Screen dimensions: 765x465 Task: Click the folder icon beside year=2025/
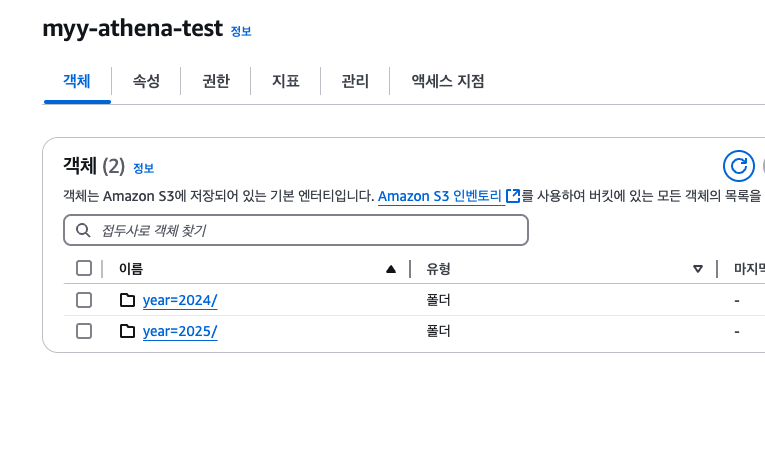point(127,331)
